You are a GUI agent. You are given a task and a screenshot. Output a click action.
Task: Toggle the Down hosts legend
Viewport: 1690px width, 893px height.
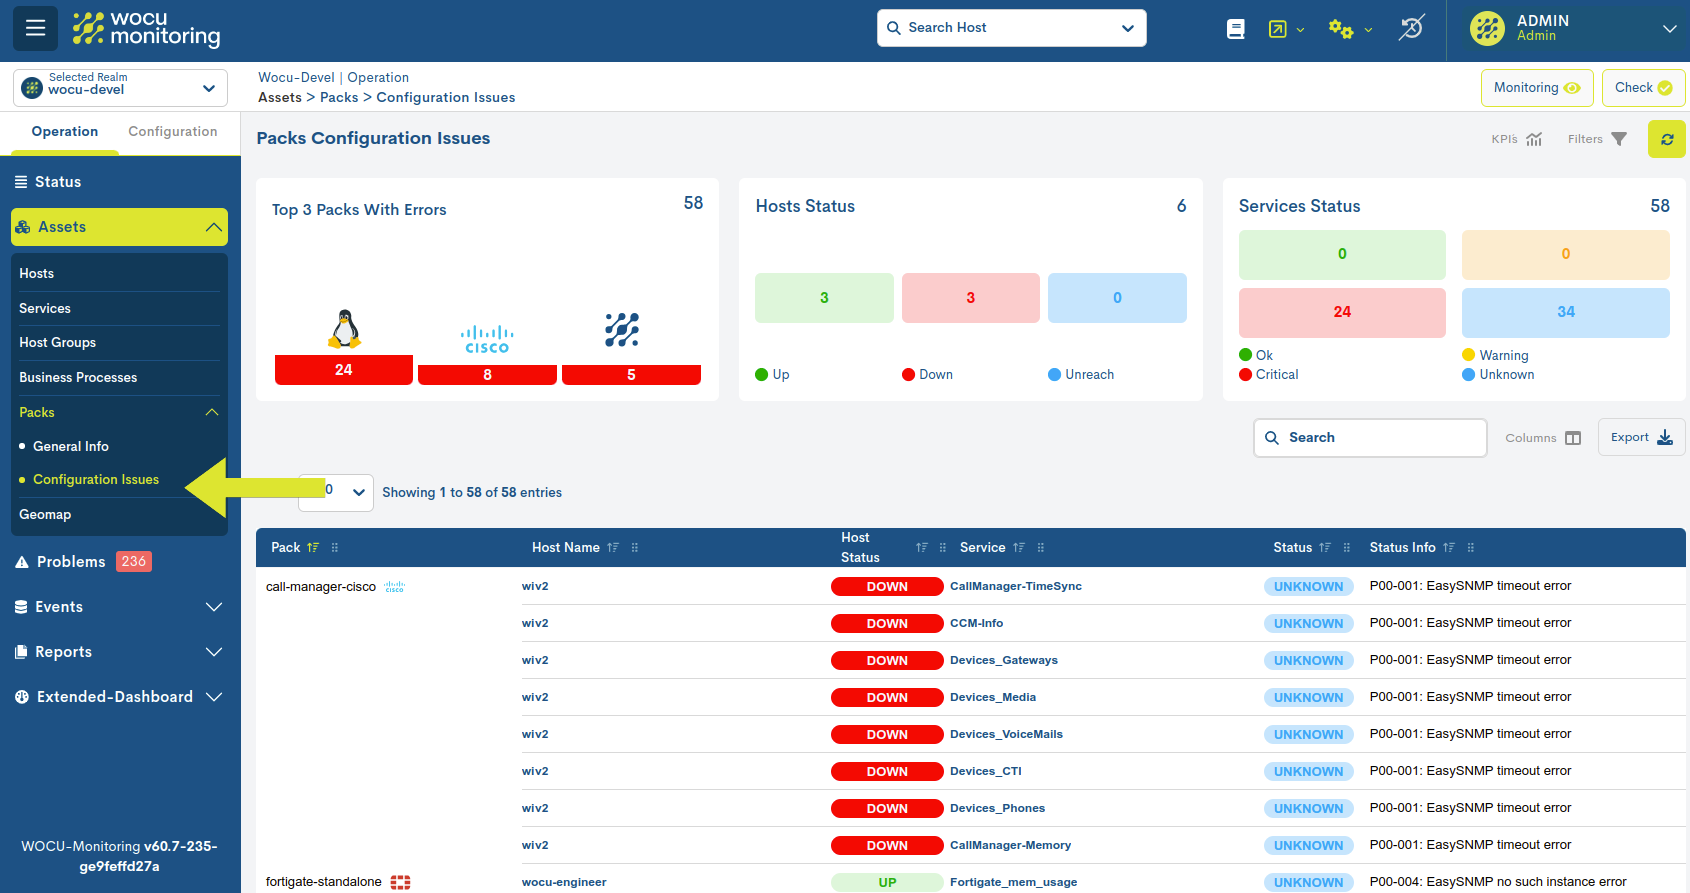927,375
